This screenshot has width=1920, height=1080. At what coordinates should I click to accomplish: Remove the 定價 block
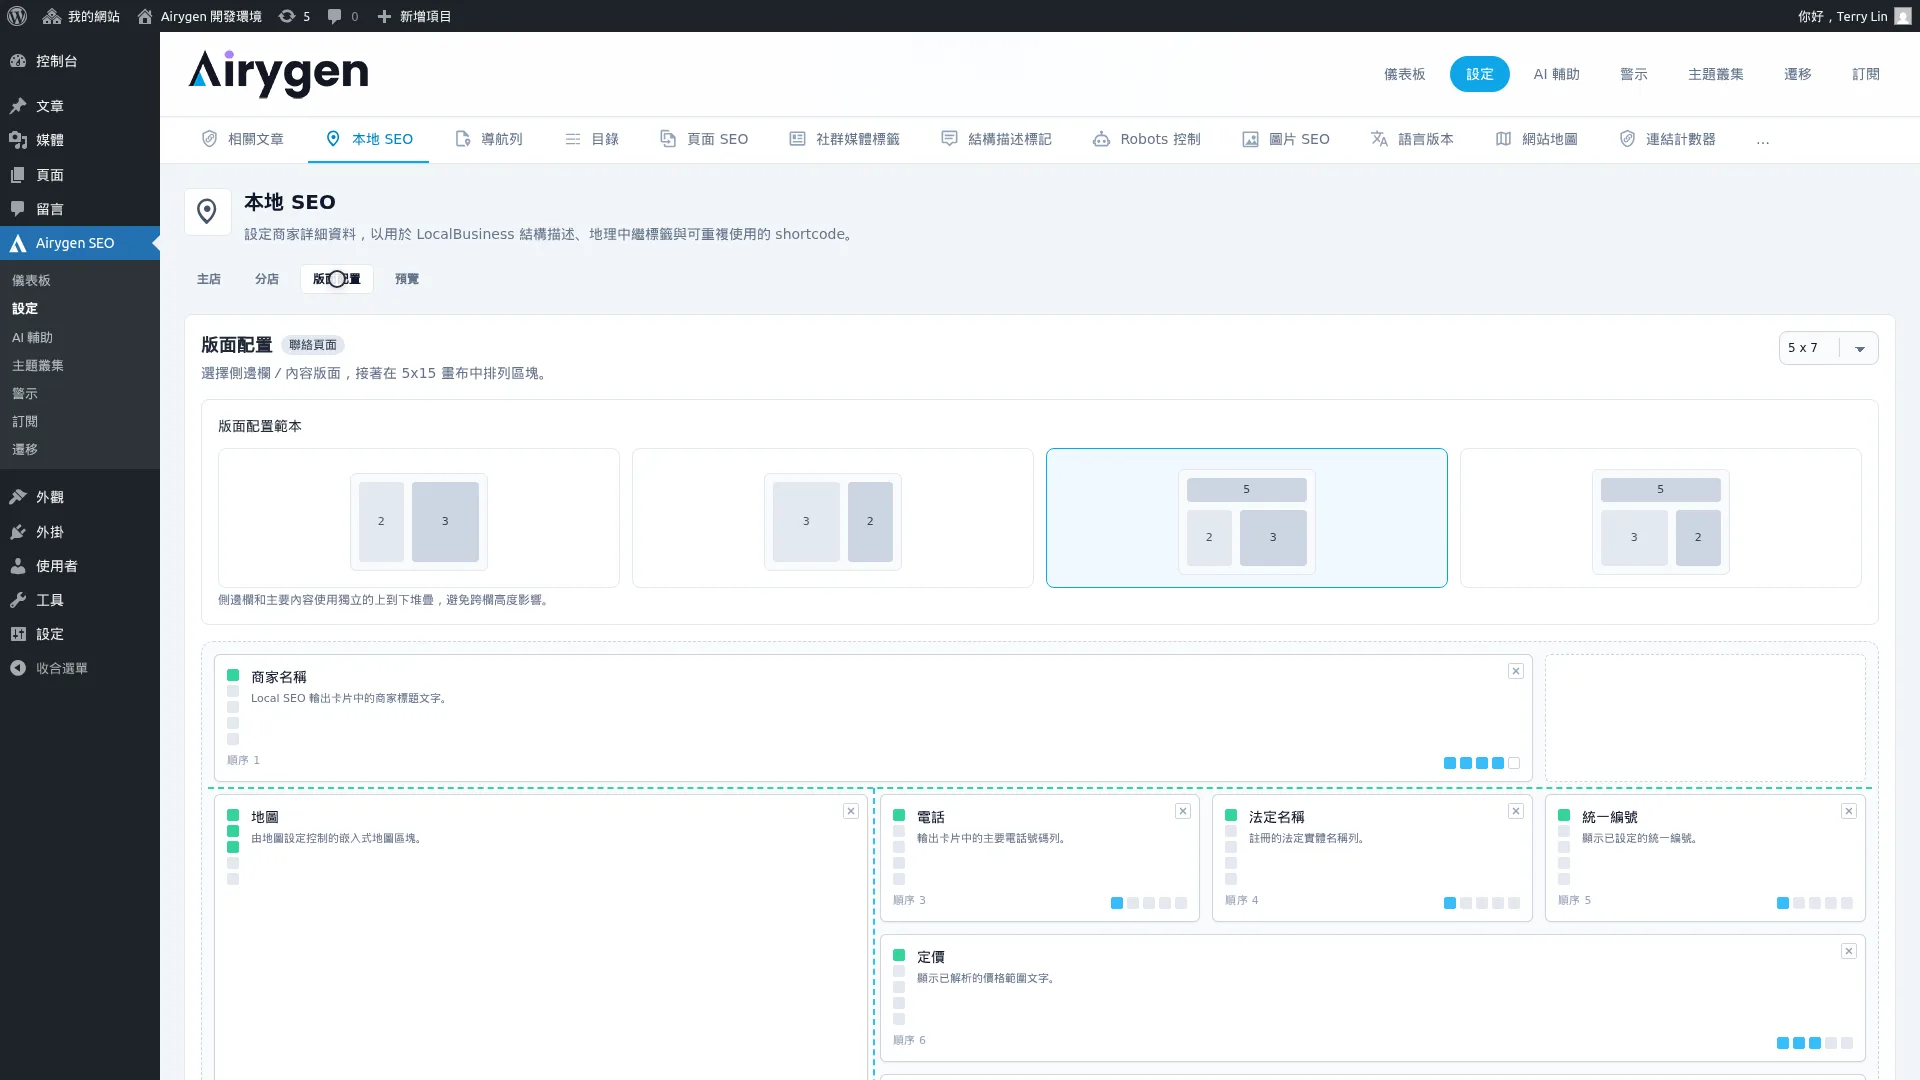pos(1849,951)
